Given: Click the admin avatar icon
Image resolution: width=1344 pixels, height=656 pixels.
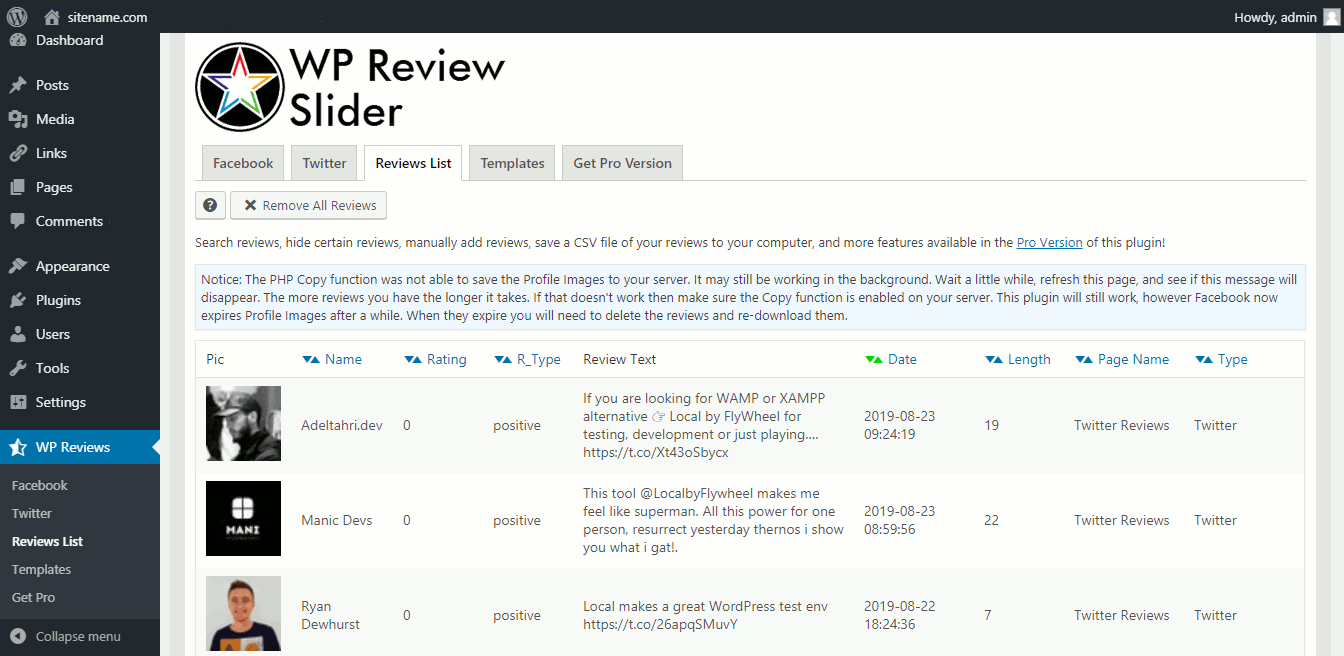Looking at the screenshot, I should click(x=1330, y=17).
